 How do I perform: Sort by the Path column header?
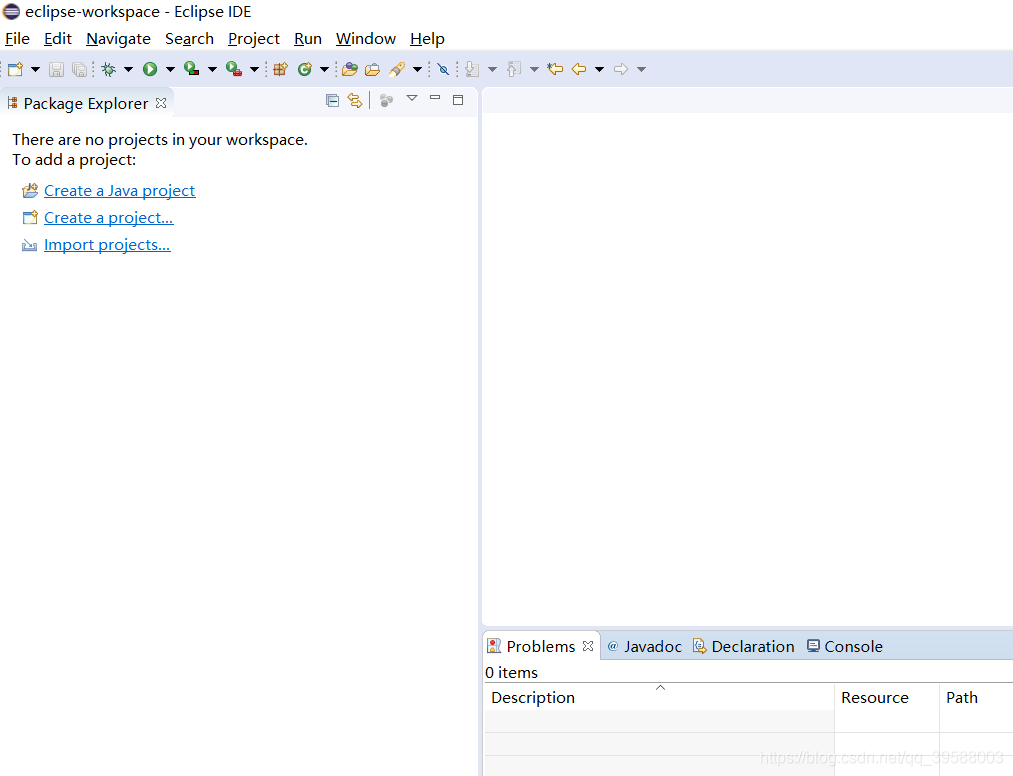976,697
